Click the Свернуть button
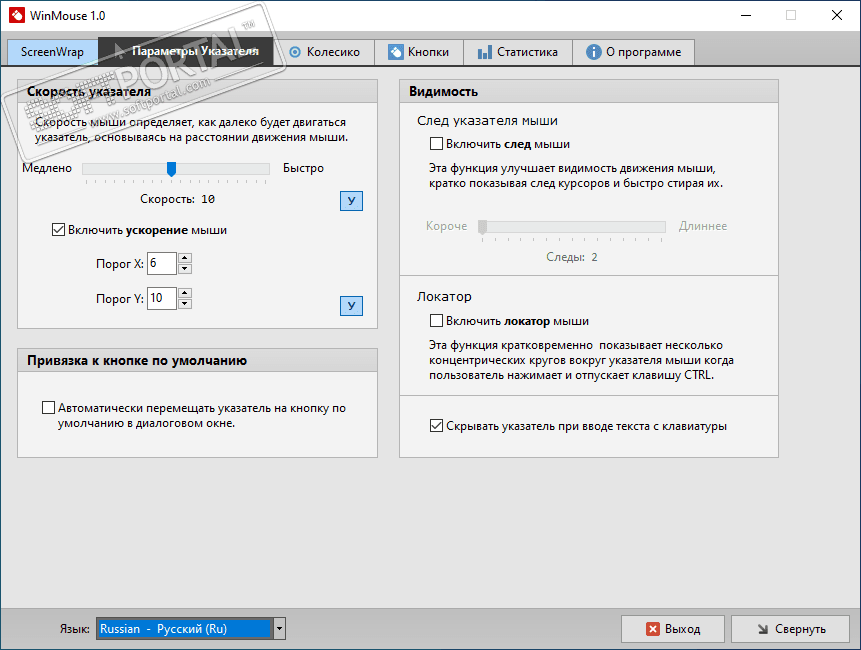Viewport: 861px width, 650px height. pos(790,629)
